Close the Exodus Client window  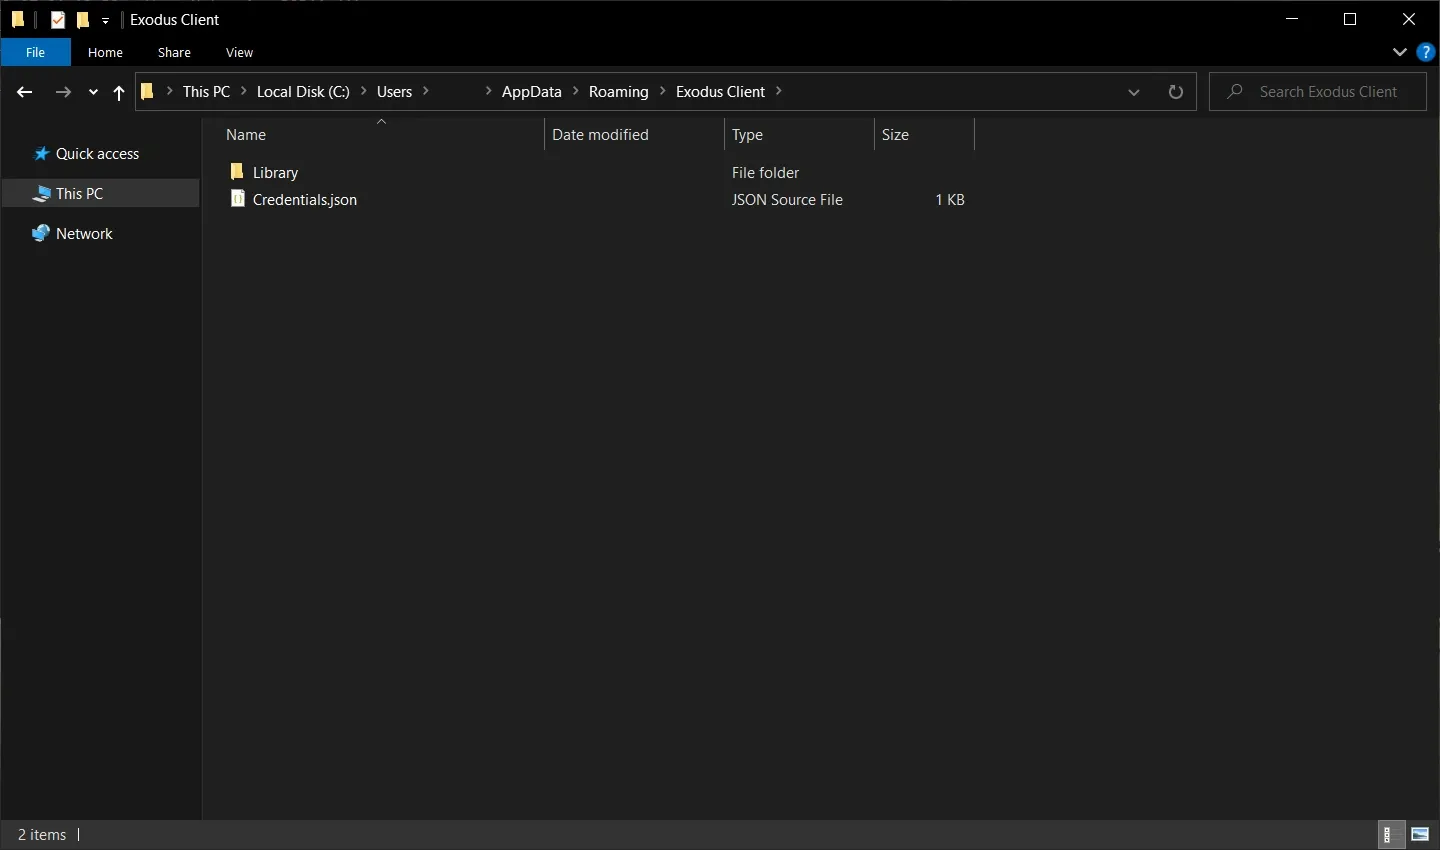click(1409, 19)
